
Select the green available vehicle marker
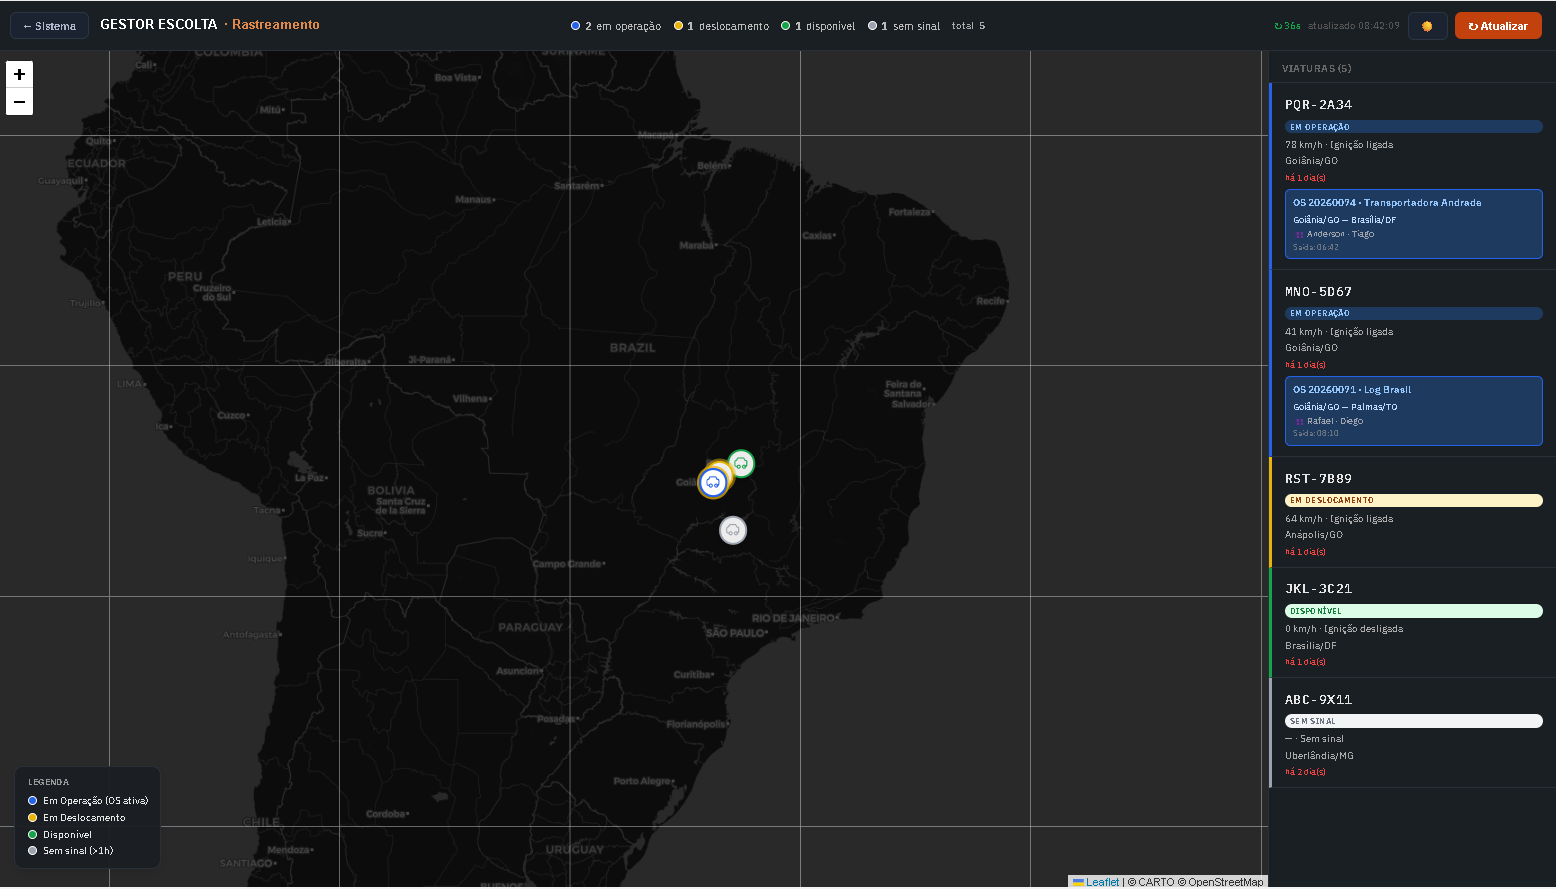(x=741, y=463)
